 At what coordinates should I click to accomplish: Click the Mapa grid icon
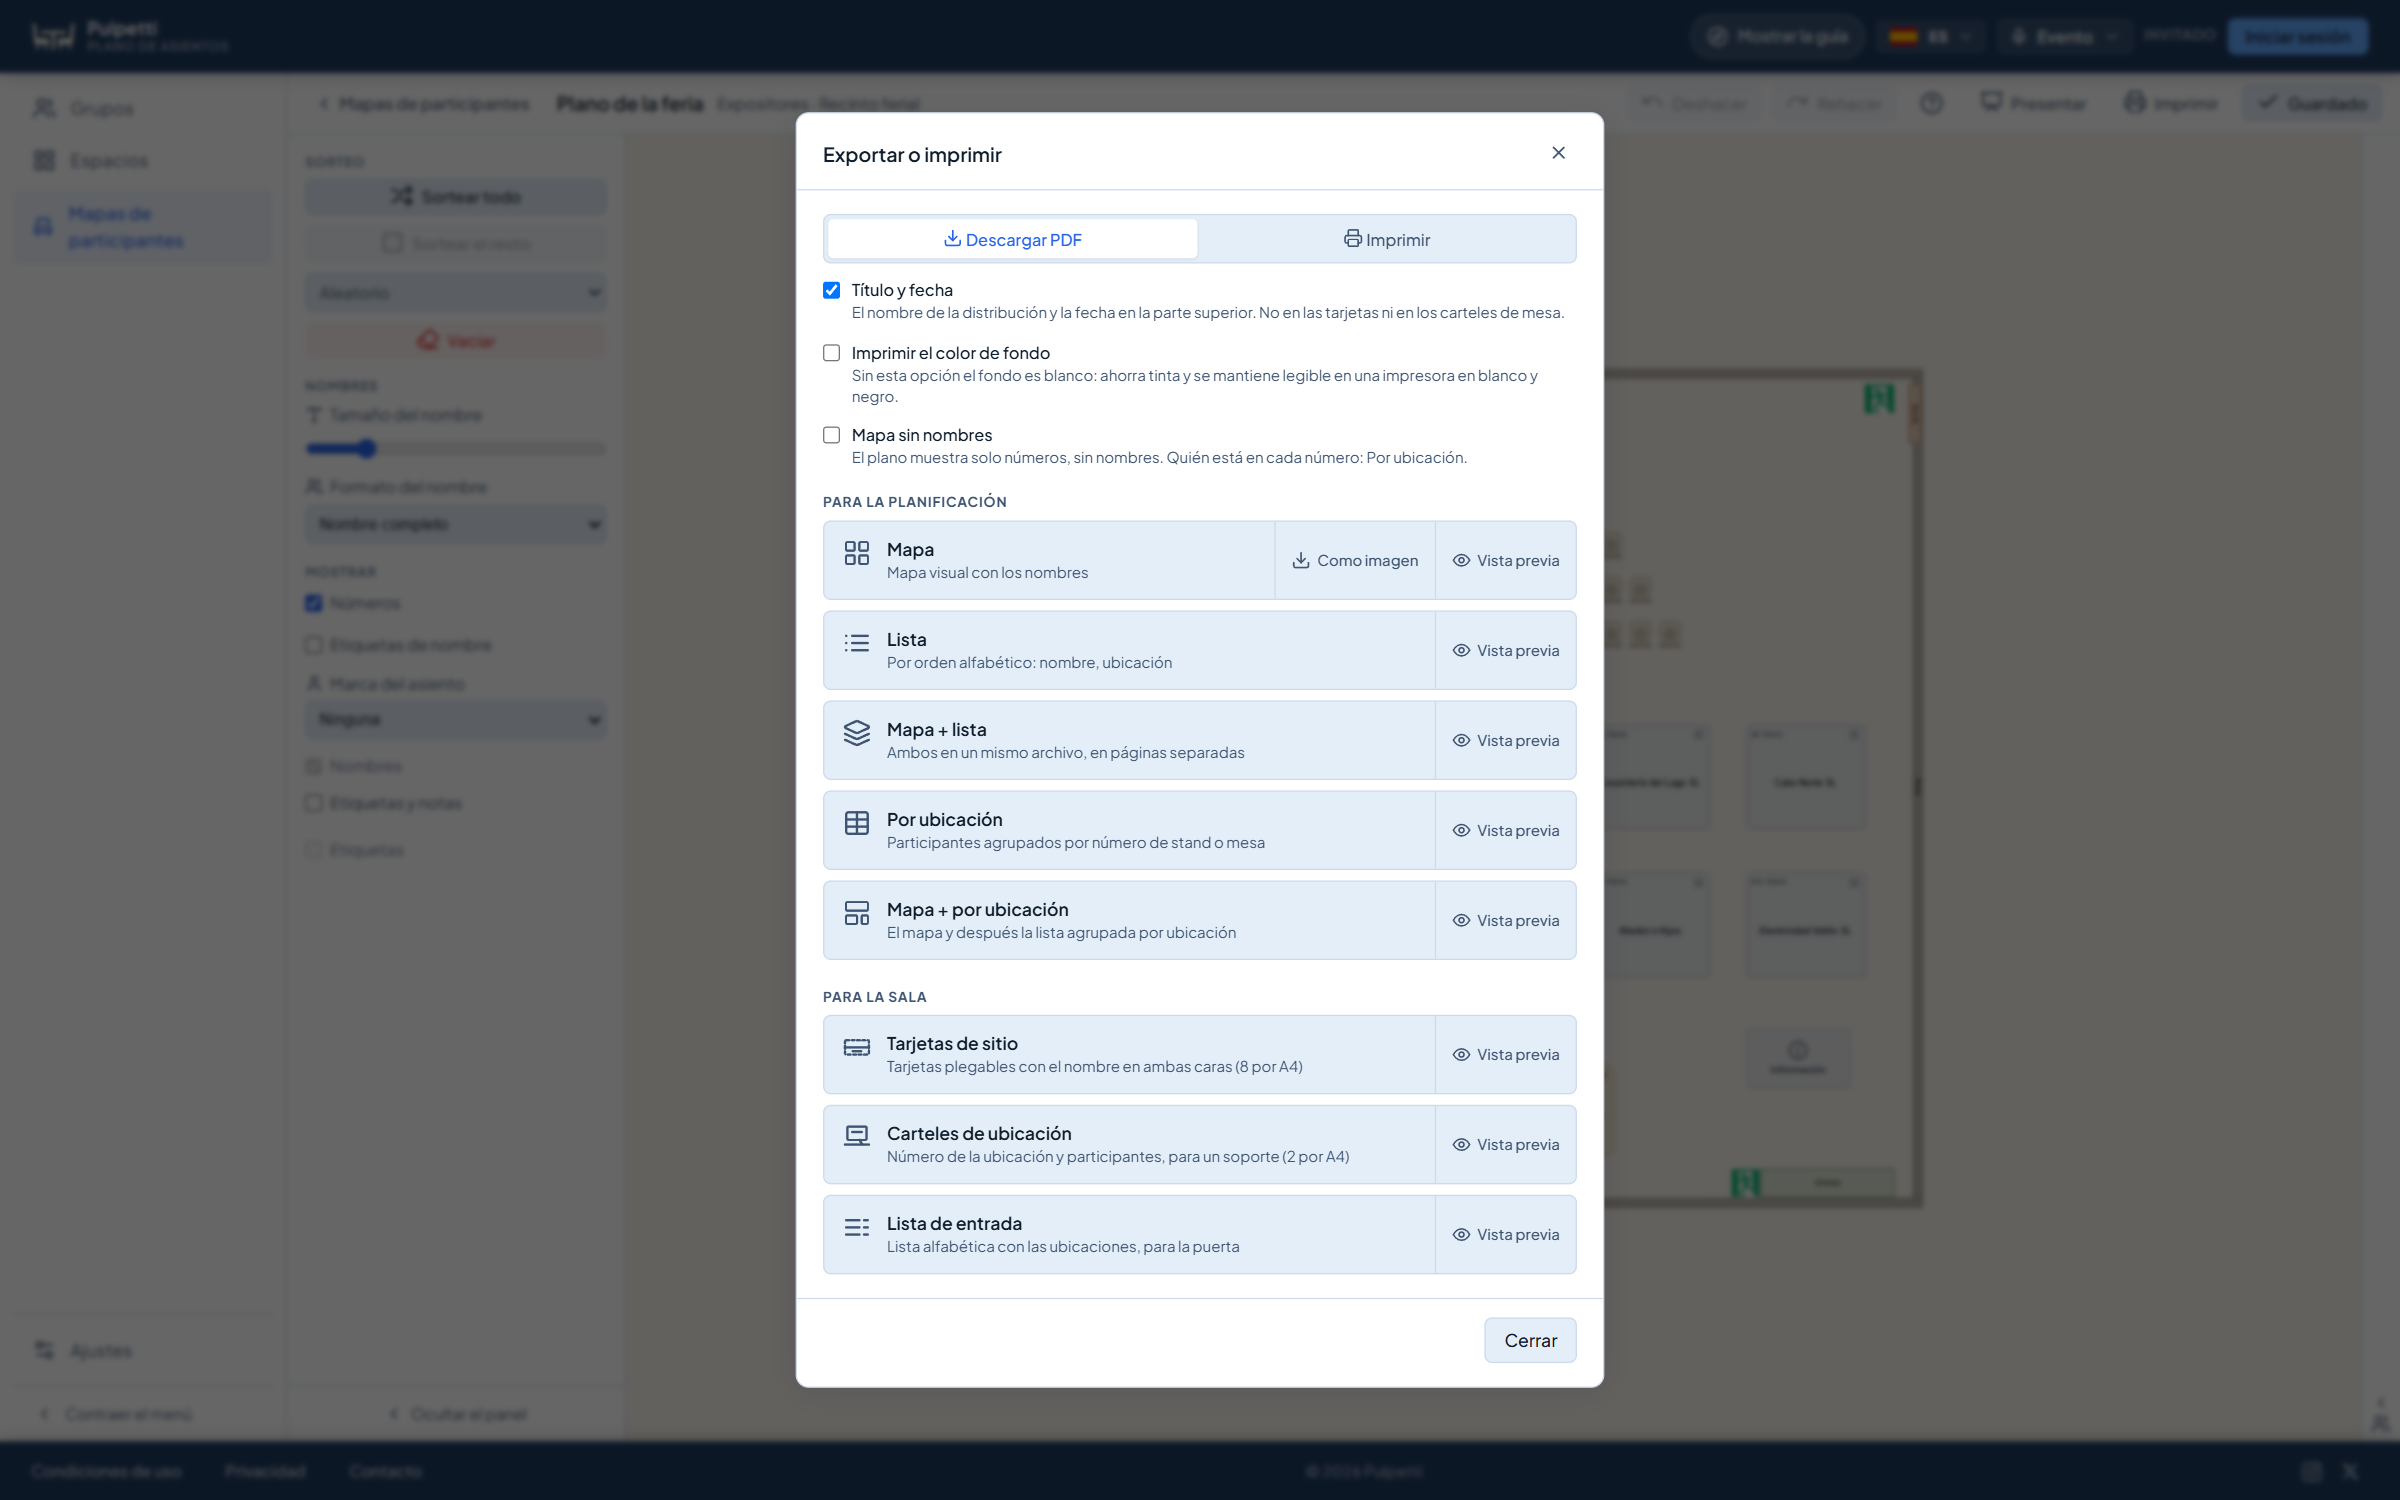point(856,553)
